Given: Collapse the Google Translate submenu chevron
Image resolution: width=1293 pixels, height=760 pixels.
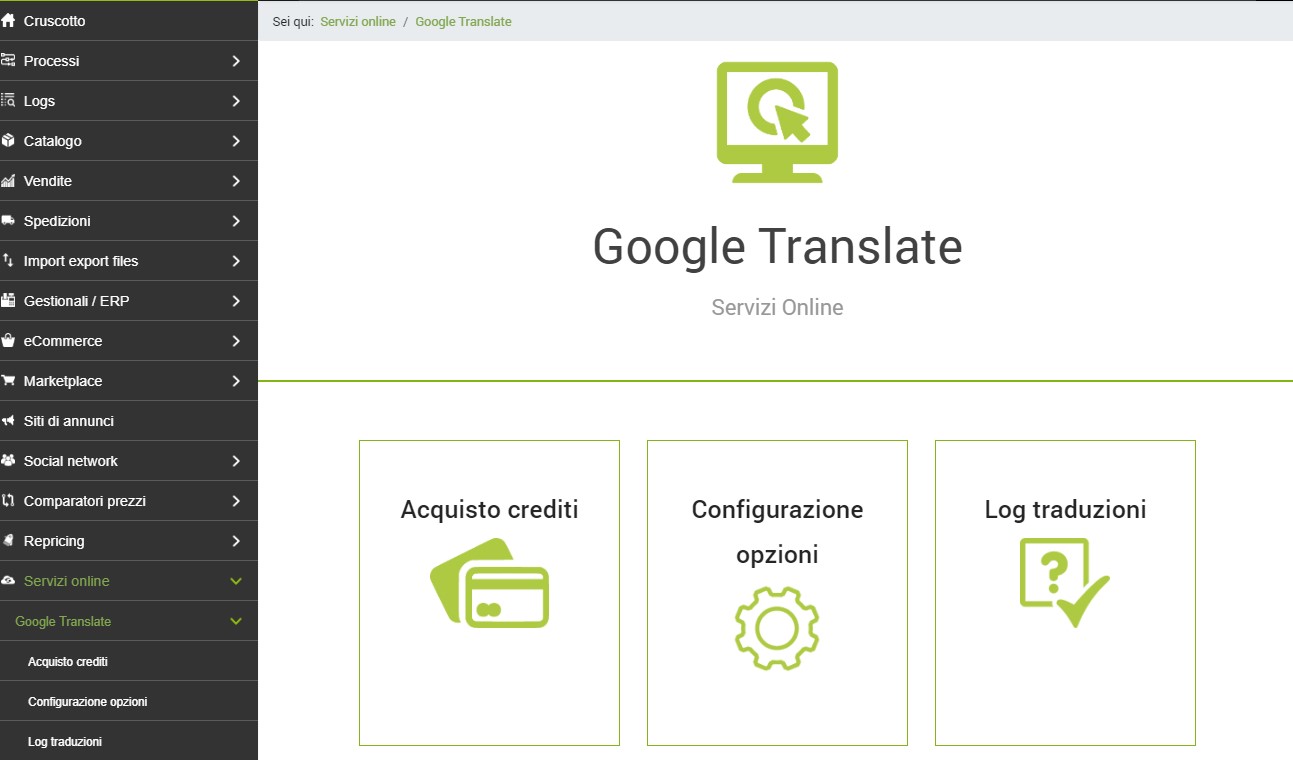Looking at the screenshot, I should click(236, 621).
